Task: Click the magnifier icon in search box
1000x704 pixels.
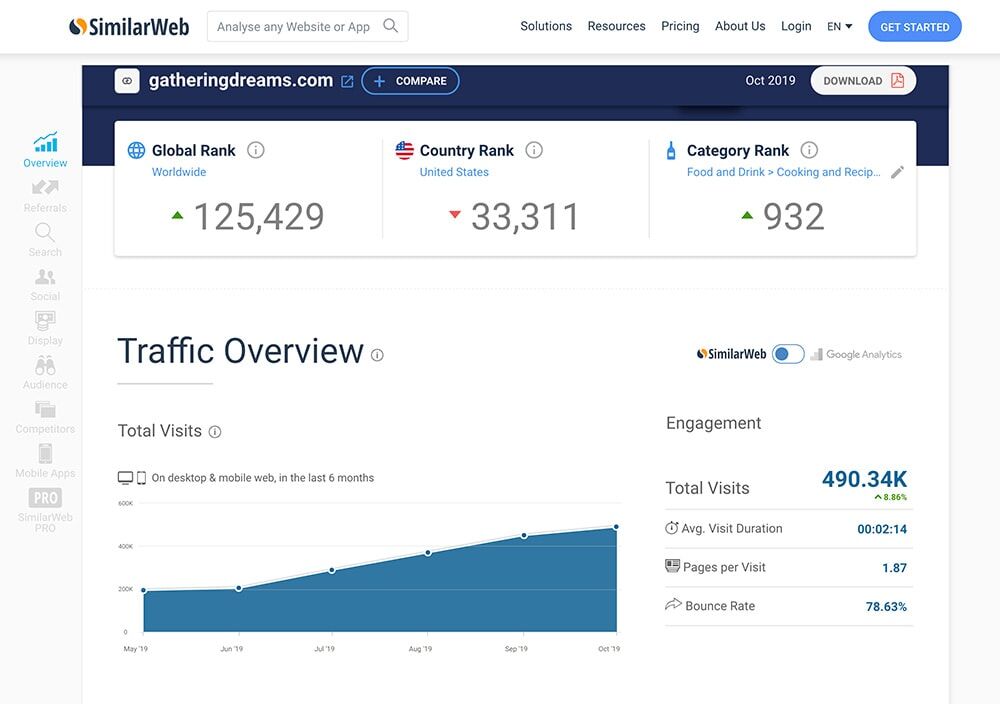Action: point(390,26)
